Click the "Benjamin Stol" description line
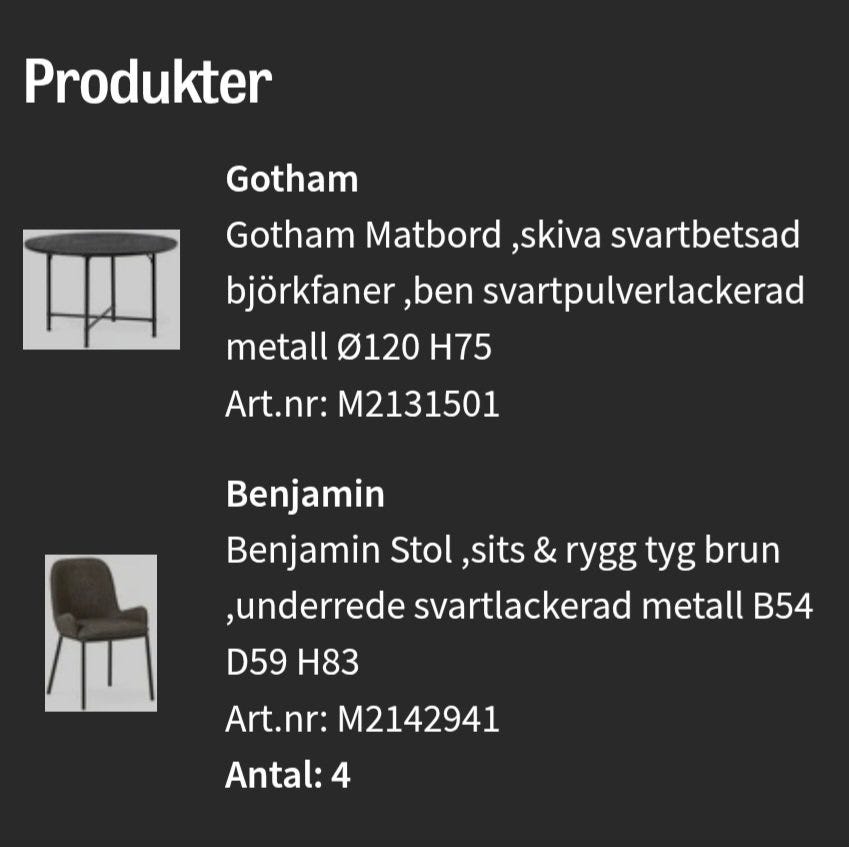The height and width of the screenshot is (847, 849). 502,550
